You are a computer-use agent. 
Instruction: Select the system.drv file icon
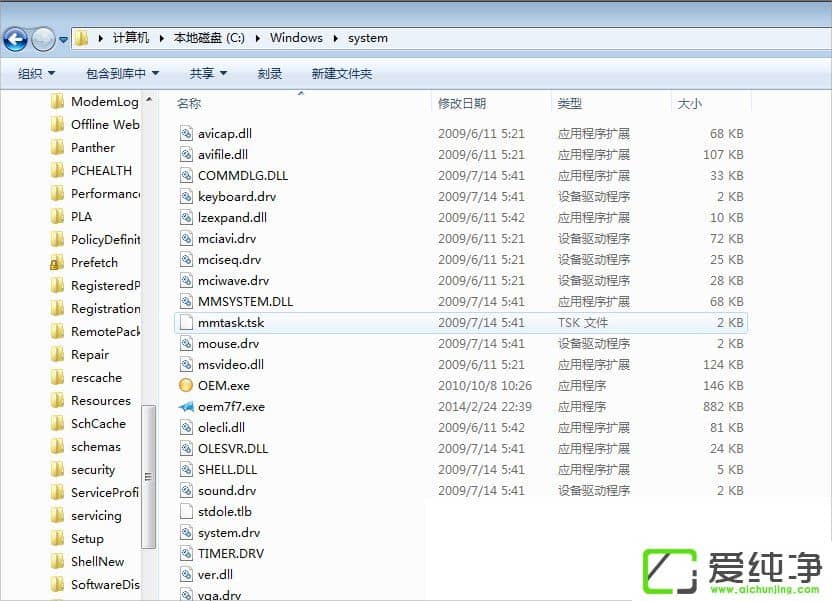click(186, 533)
